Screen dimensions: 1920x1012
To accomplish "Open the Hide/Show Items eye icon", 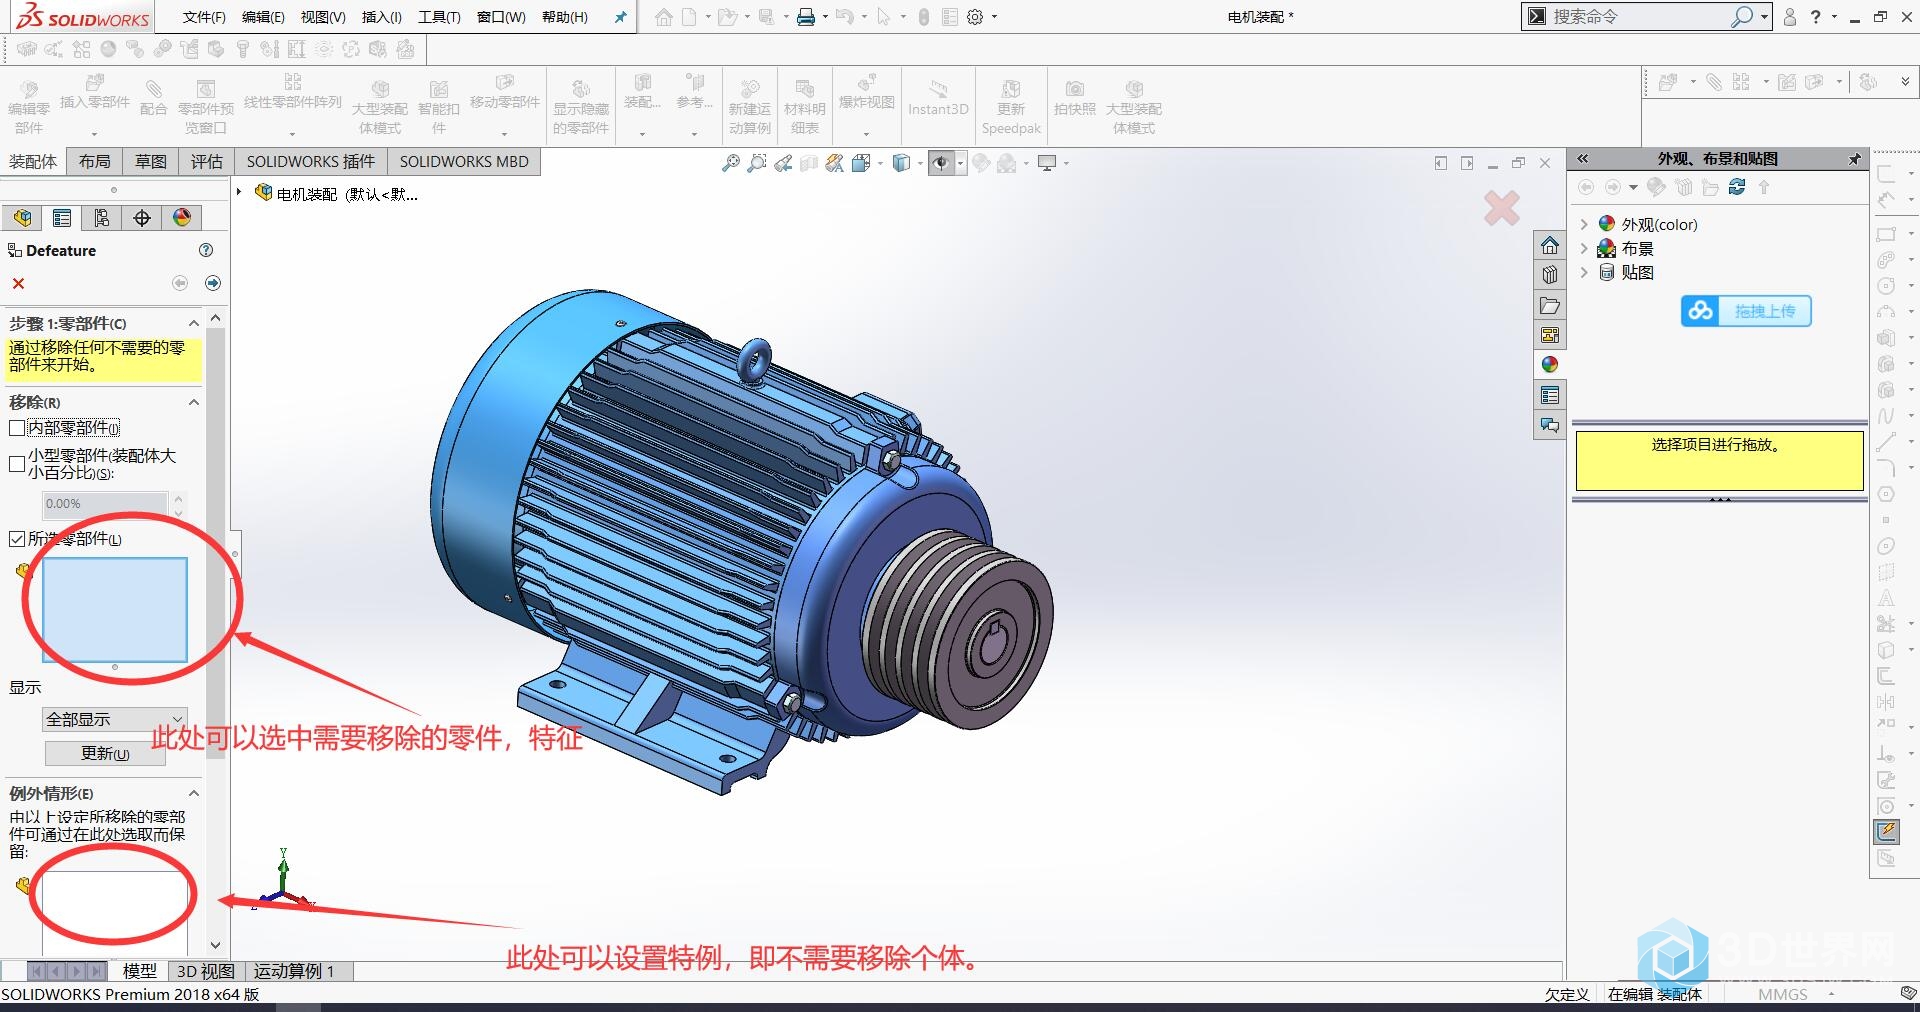I will [x=941, y=163].
